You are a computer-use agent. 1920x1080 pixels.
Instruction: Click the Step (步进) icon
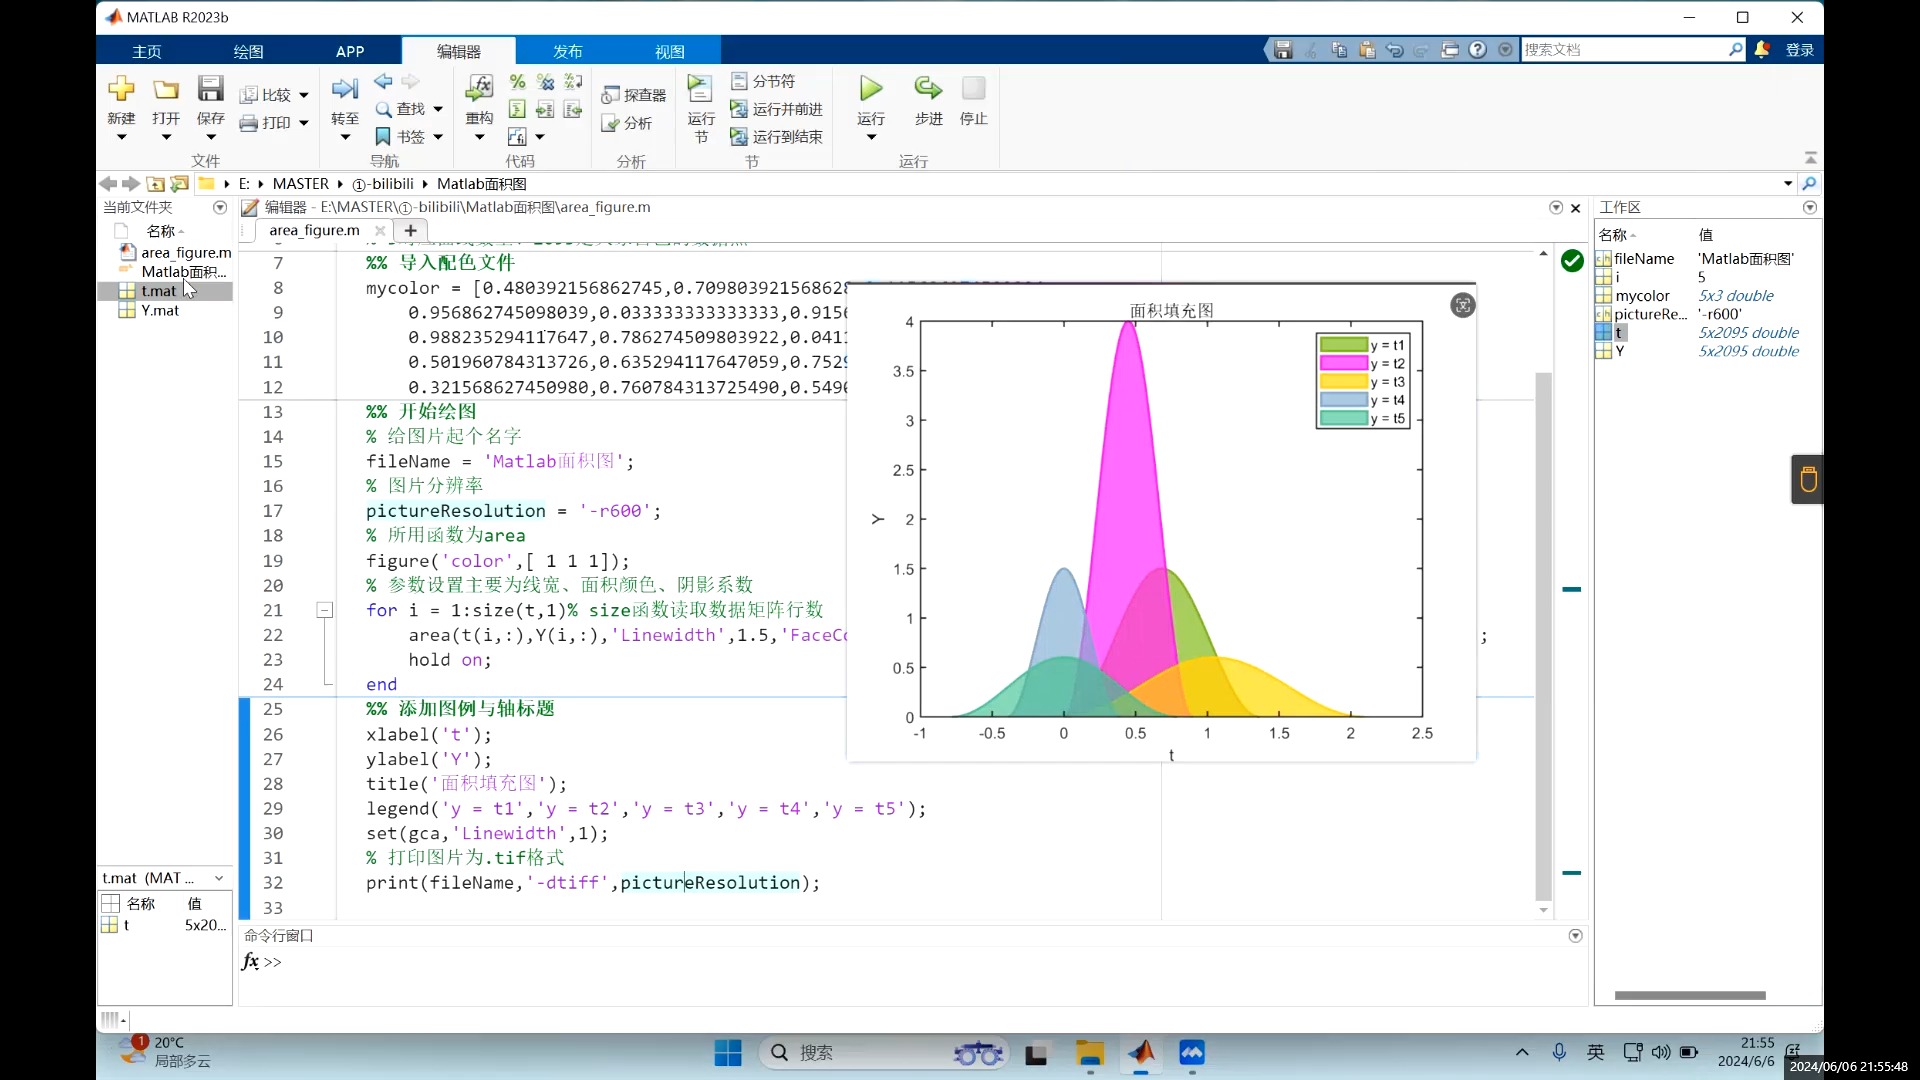(x=928, y=89)
